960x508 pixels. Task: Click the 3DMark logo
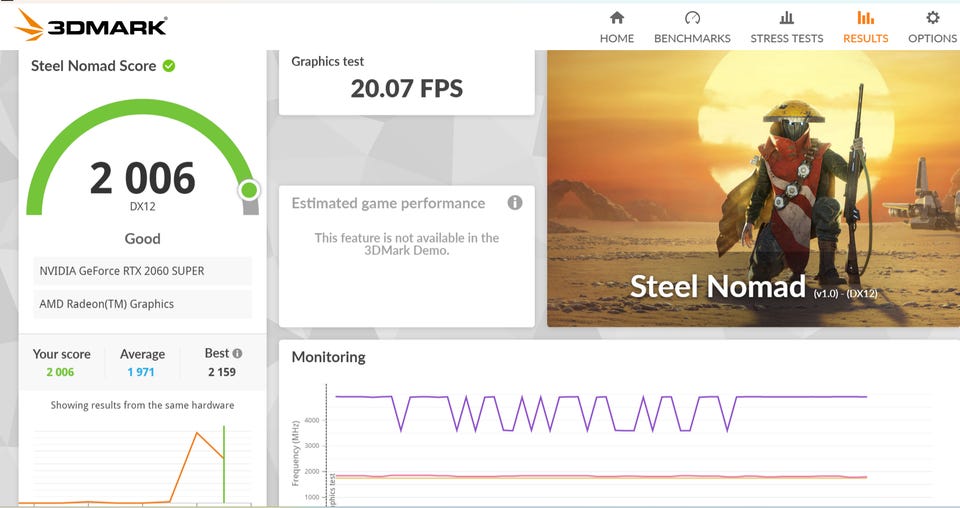pos(91,25)
